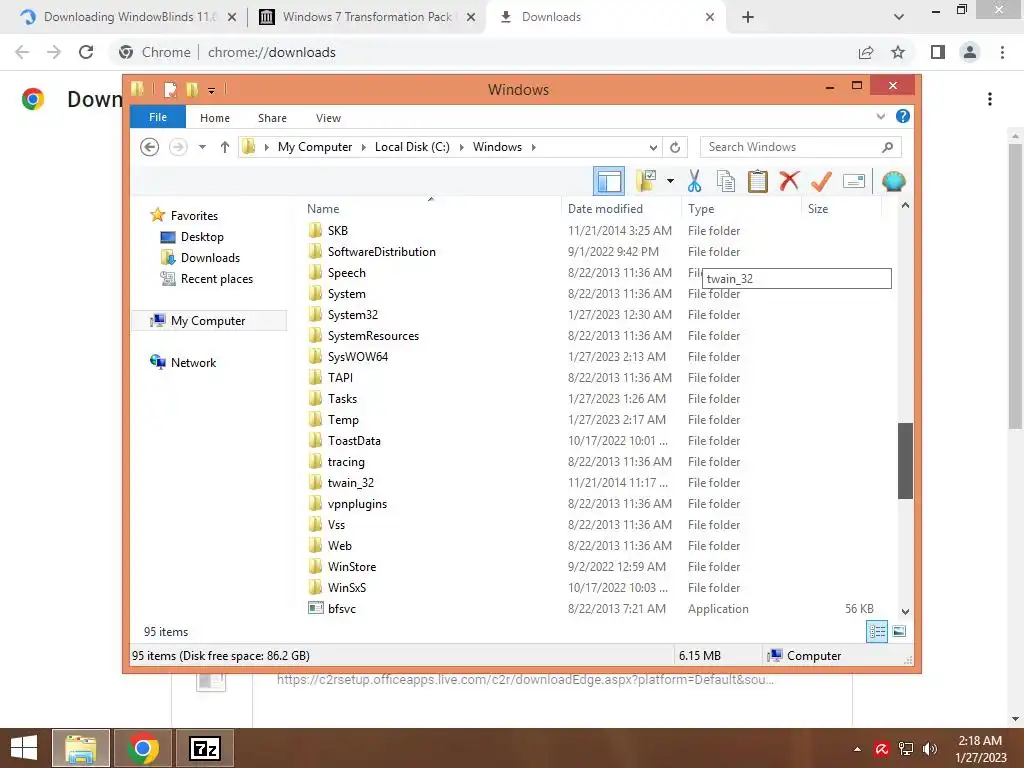Delete item with the red X icon
The height and width of the screenshot is (768, 1024).
[789, 181]
